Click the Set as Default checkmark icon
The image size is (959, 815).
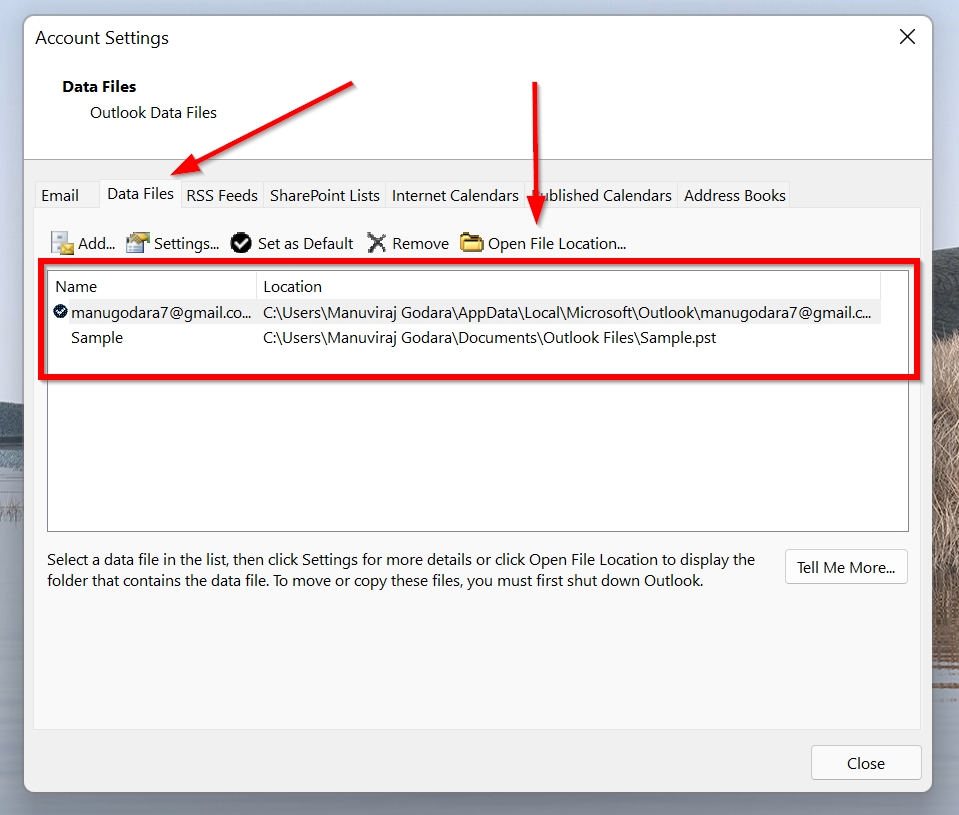(x=240, y=242)
